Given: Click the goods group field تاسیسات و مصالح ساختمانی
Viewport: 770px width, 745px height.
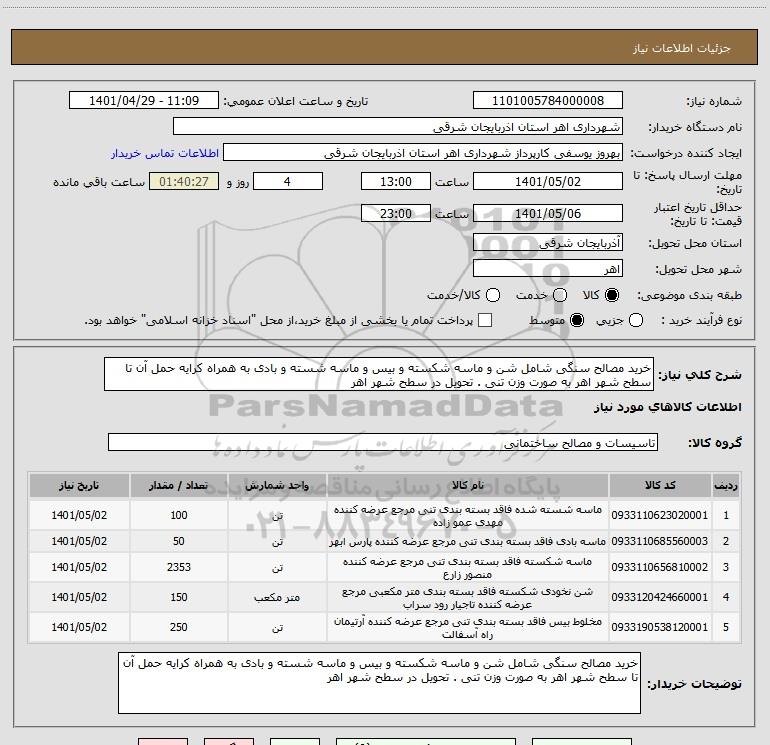Looking at the screenshot, I should (x=383, y=442).
